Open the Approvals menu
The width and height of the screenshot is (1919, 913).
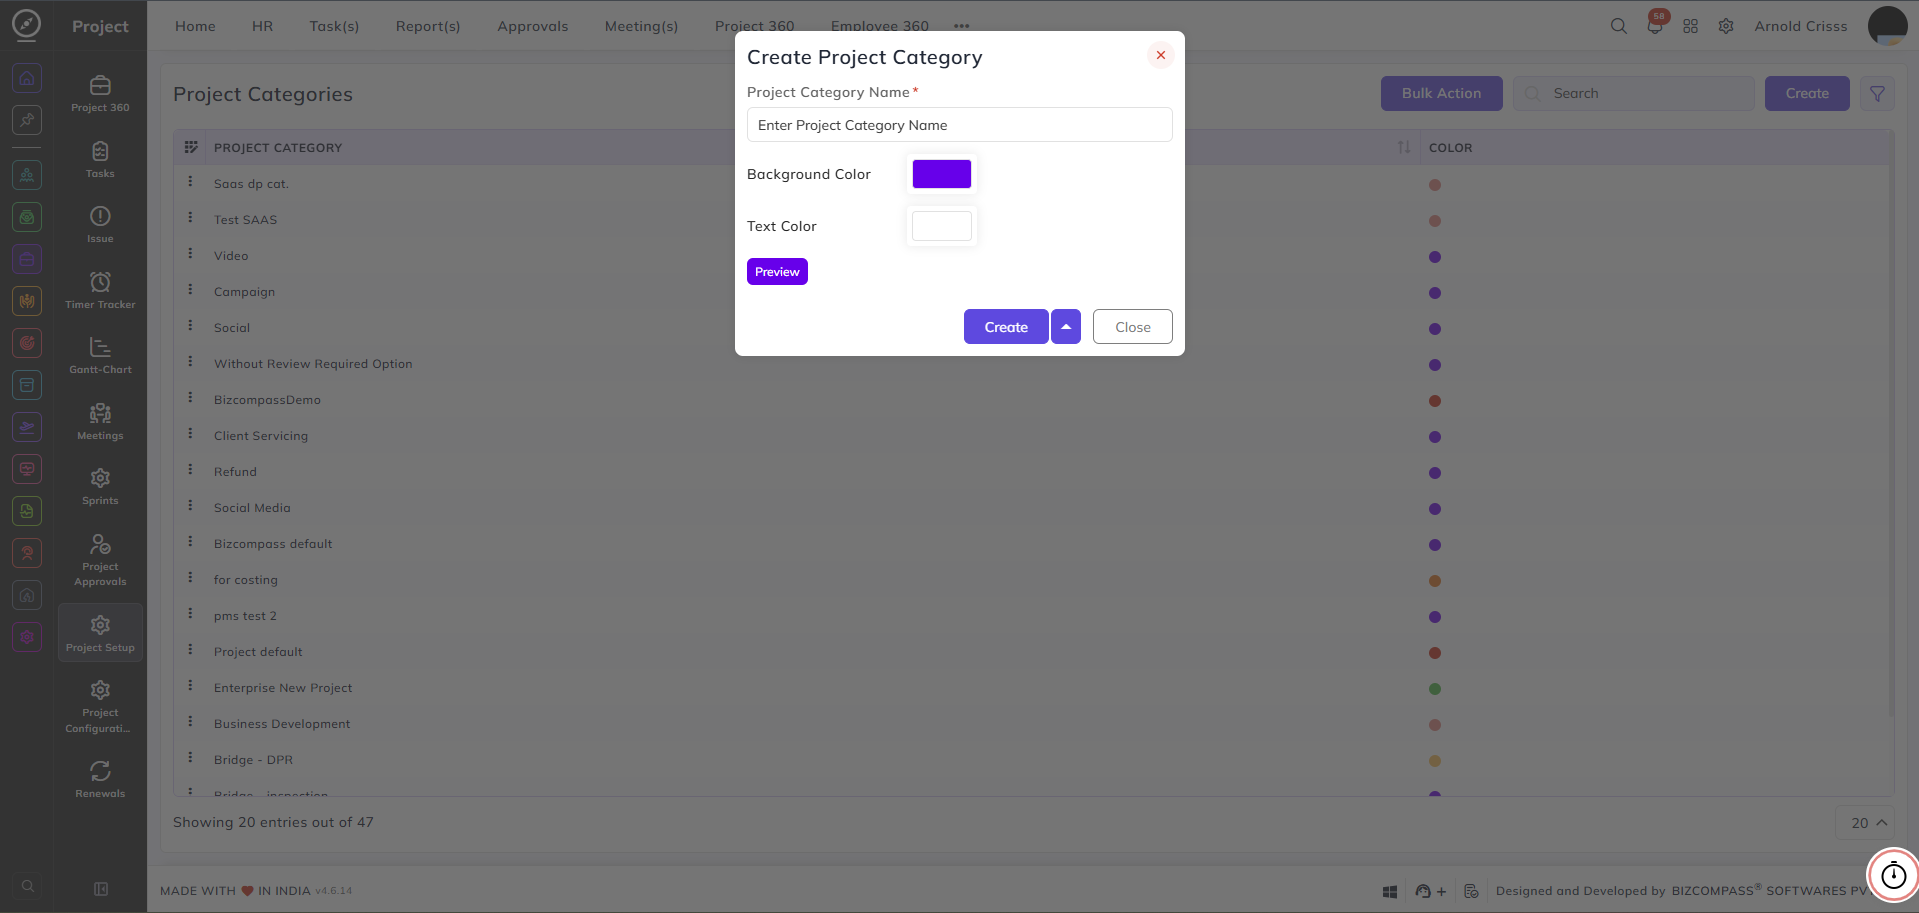coord(533,26)
